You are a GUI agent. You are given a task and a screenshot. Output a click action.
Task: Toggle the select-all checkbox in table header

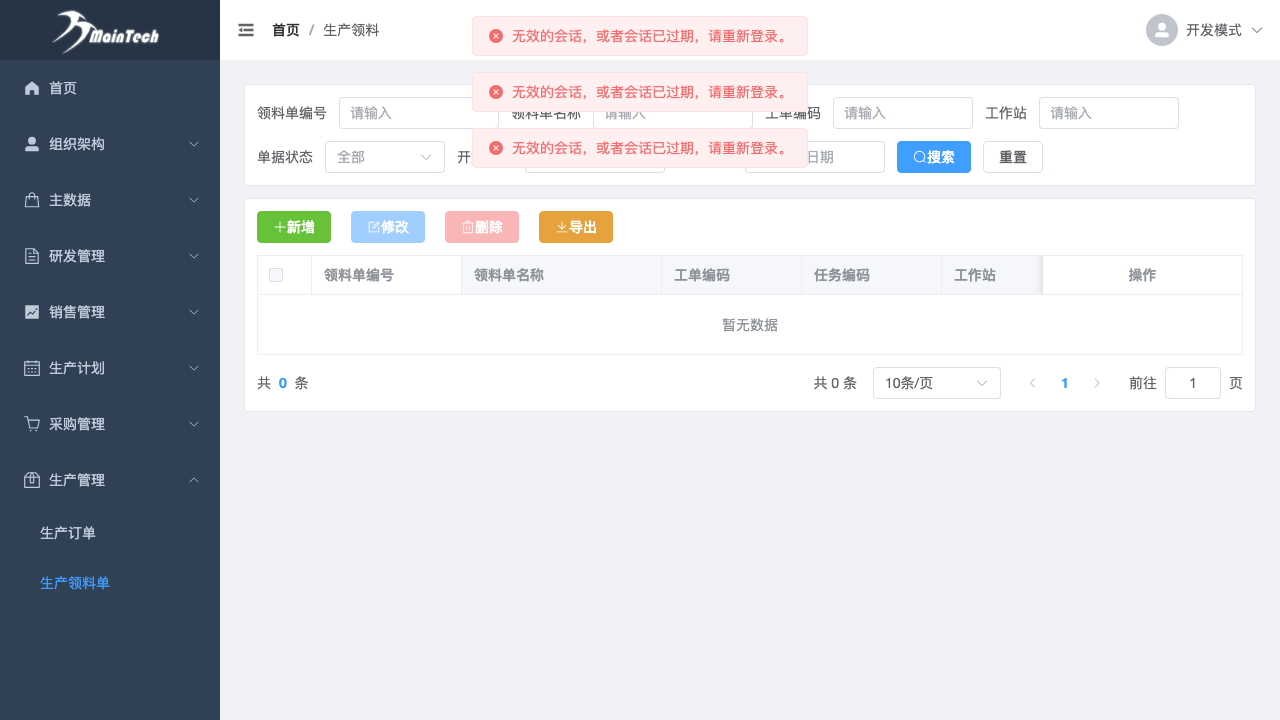(276, 275)
